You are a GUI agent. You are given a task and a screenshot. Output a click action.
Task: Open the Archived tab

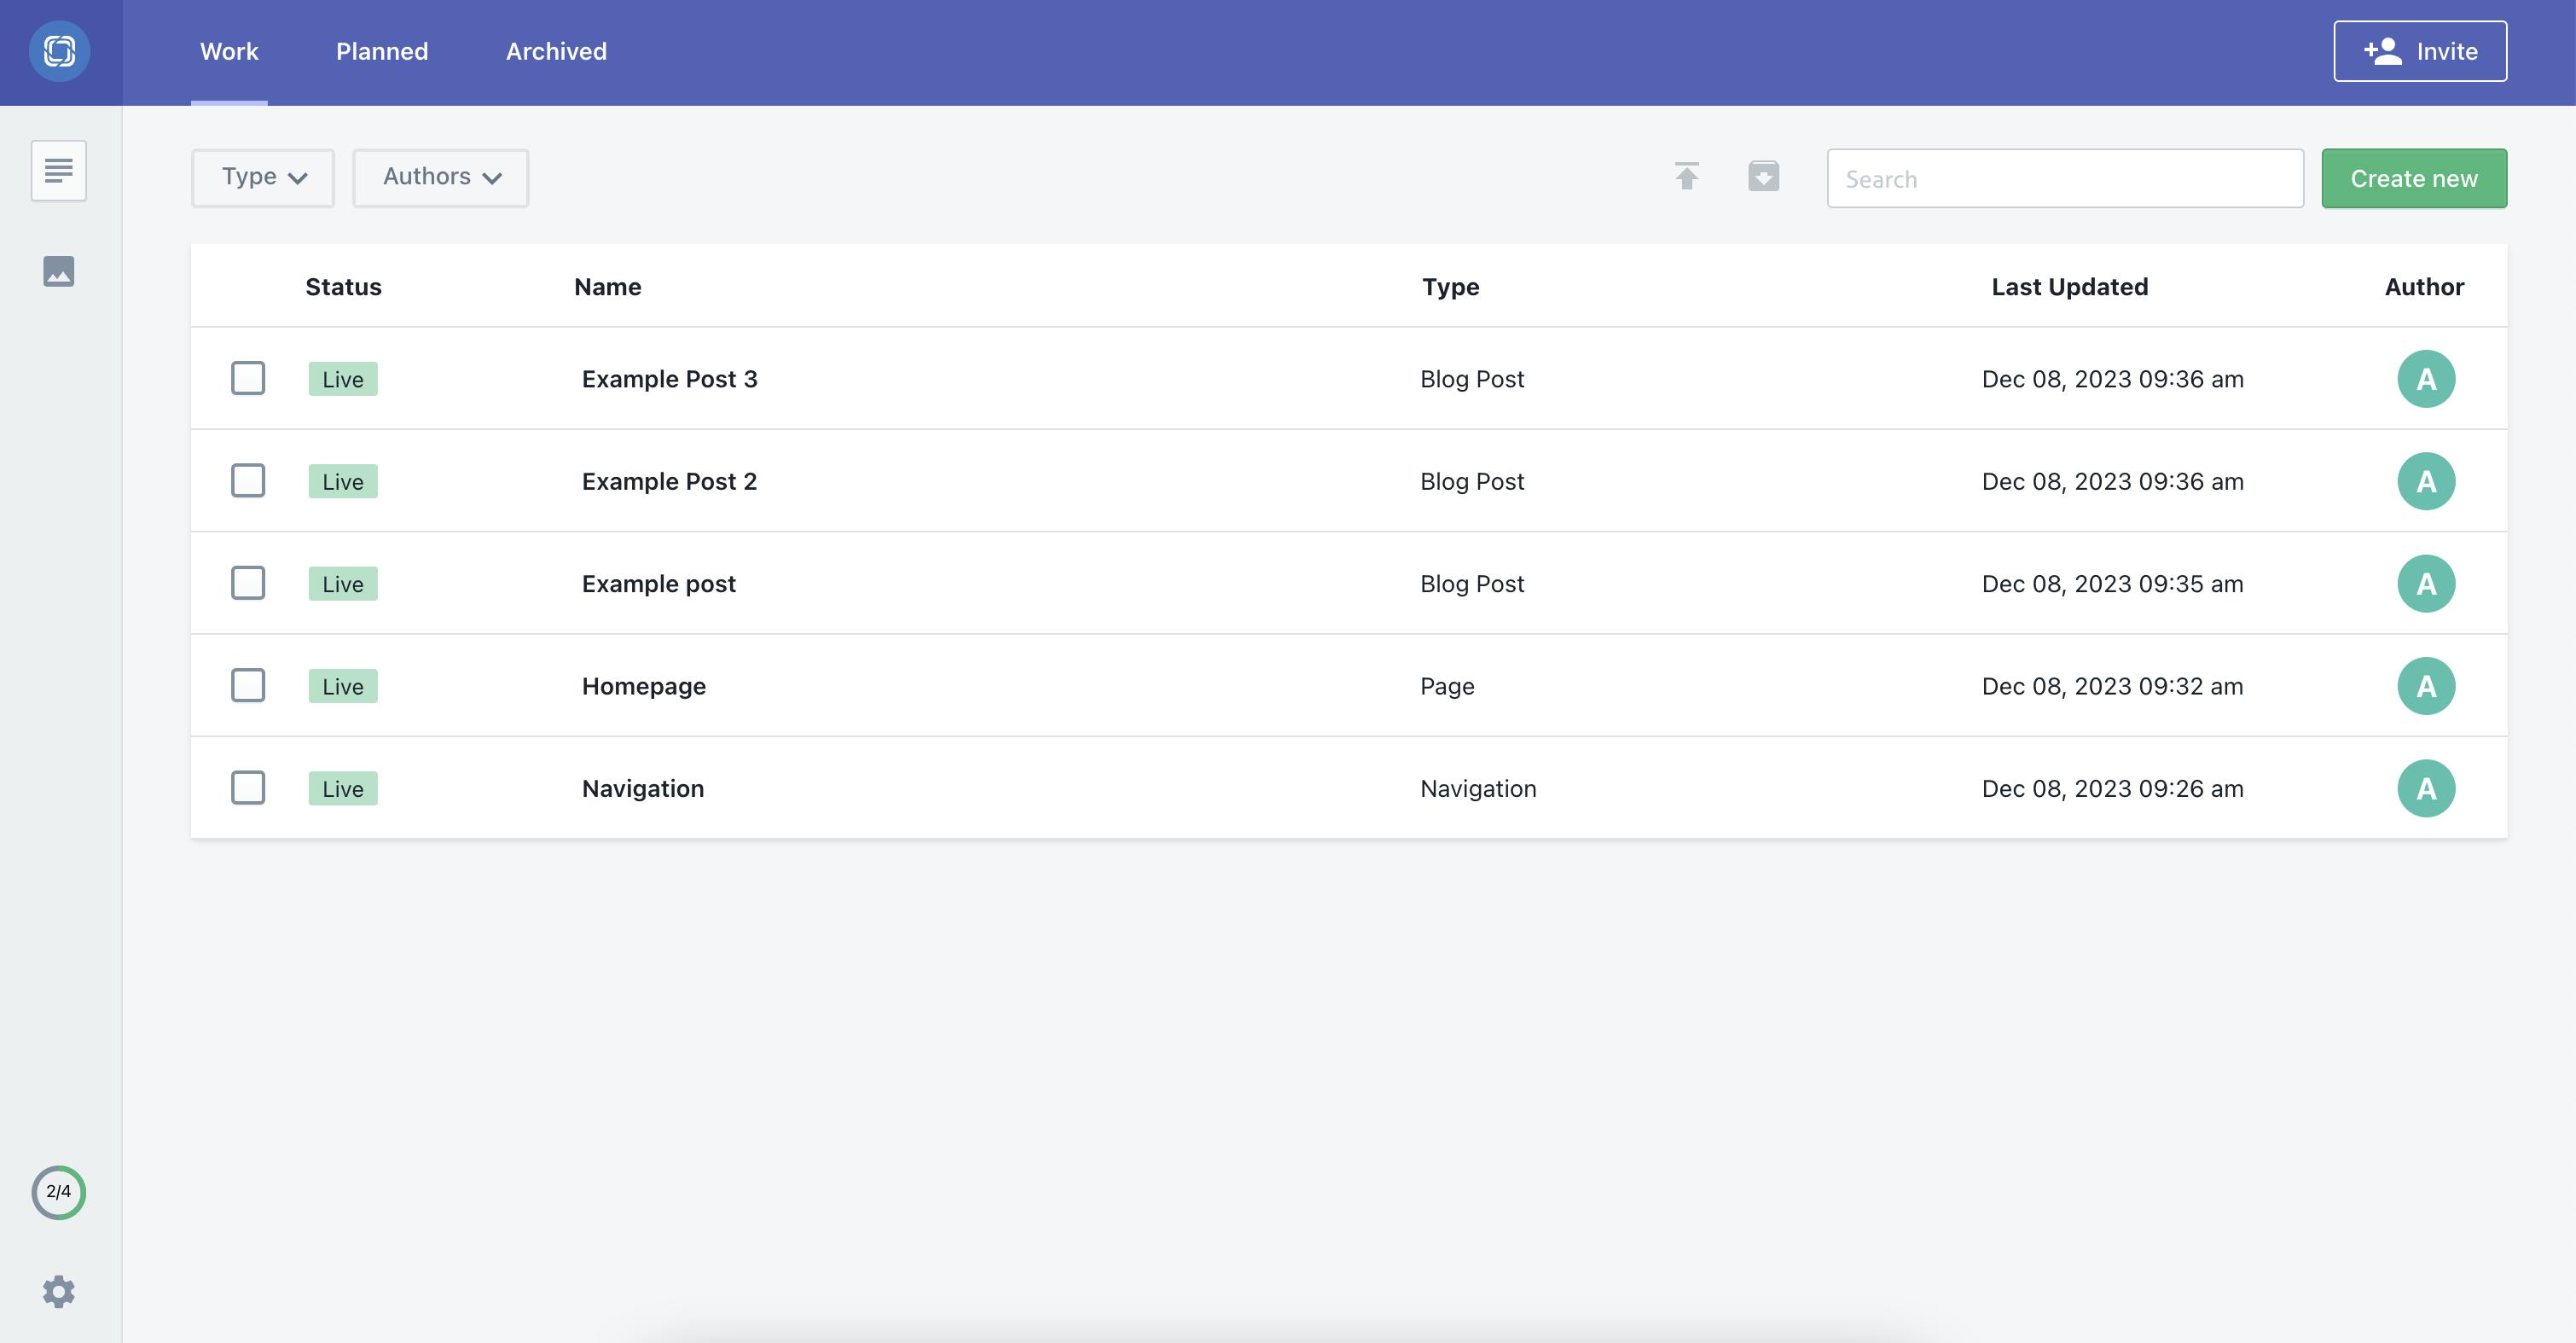tap(556, 51)
